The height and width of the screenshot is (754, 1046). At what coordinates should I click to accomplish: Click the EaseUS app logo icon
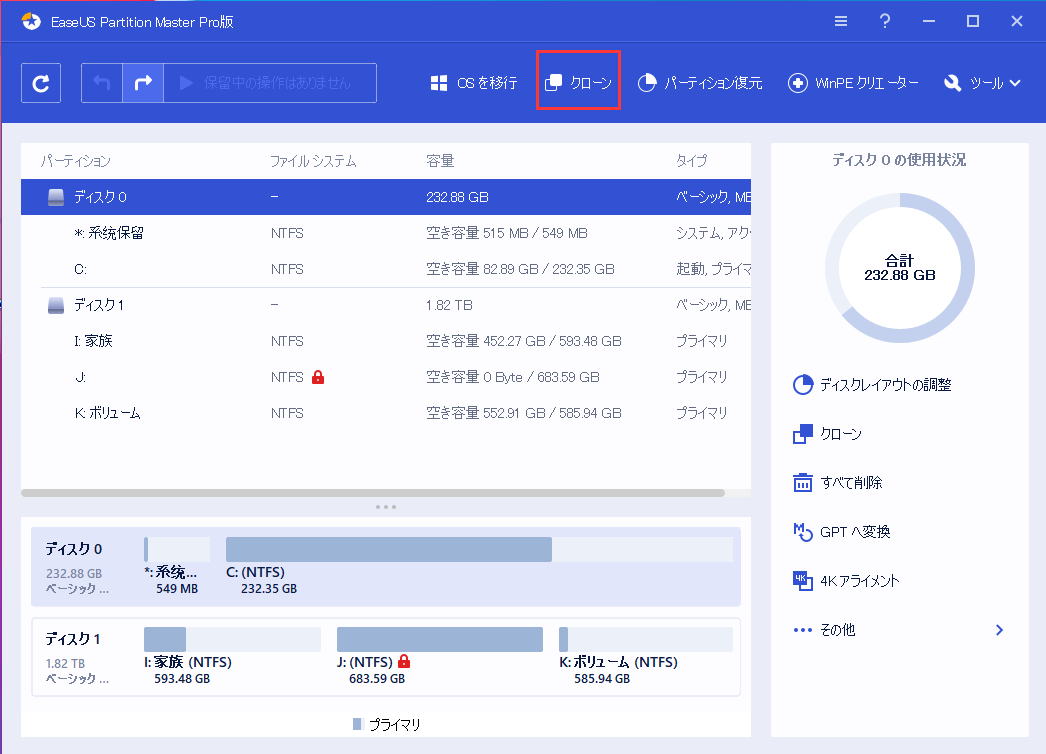[x=31, y=21]
